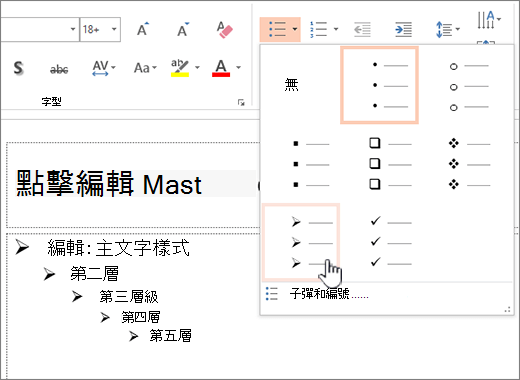The image size is (520, 380).
Task: Click 編輯: 主文字樣式 text line
Action: coord(118,248)
